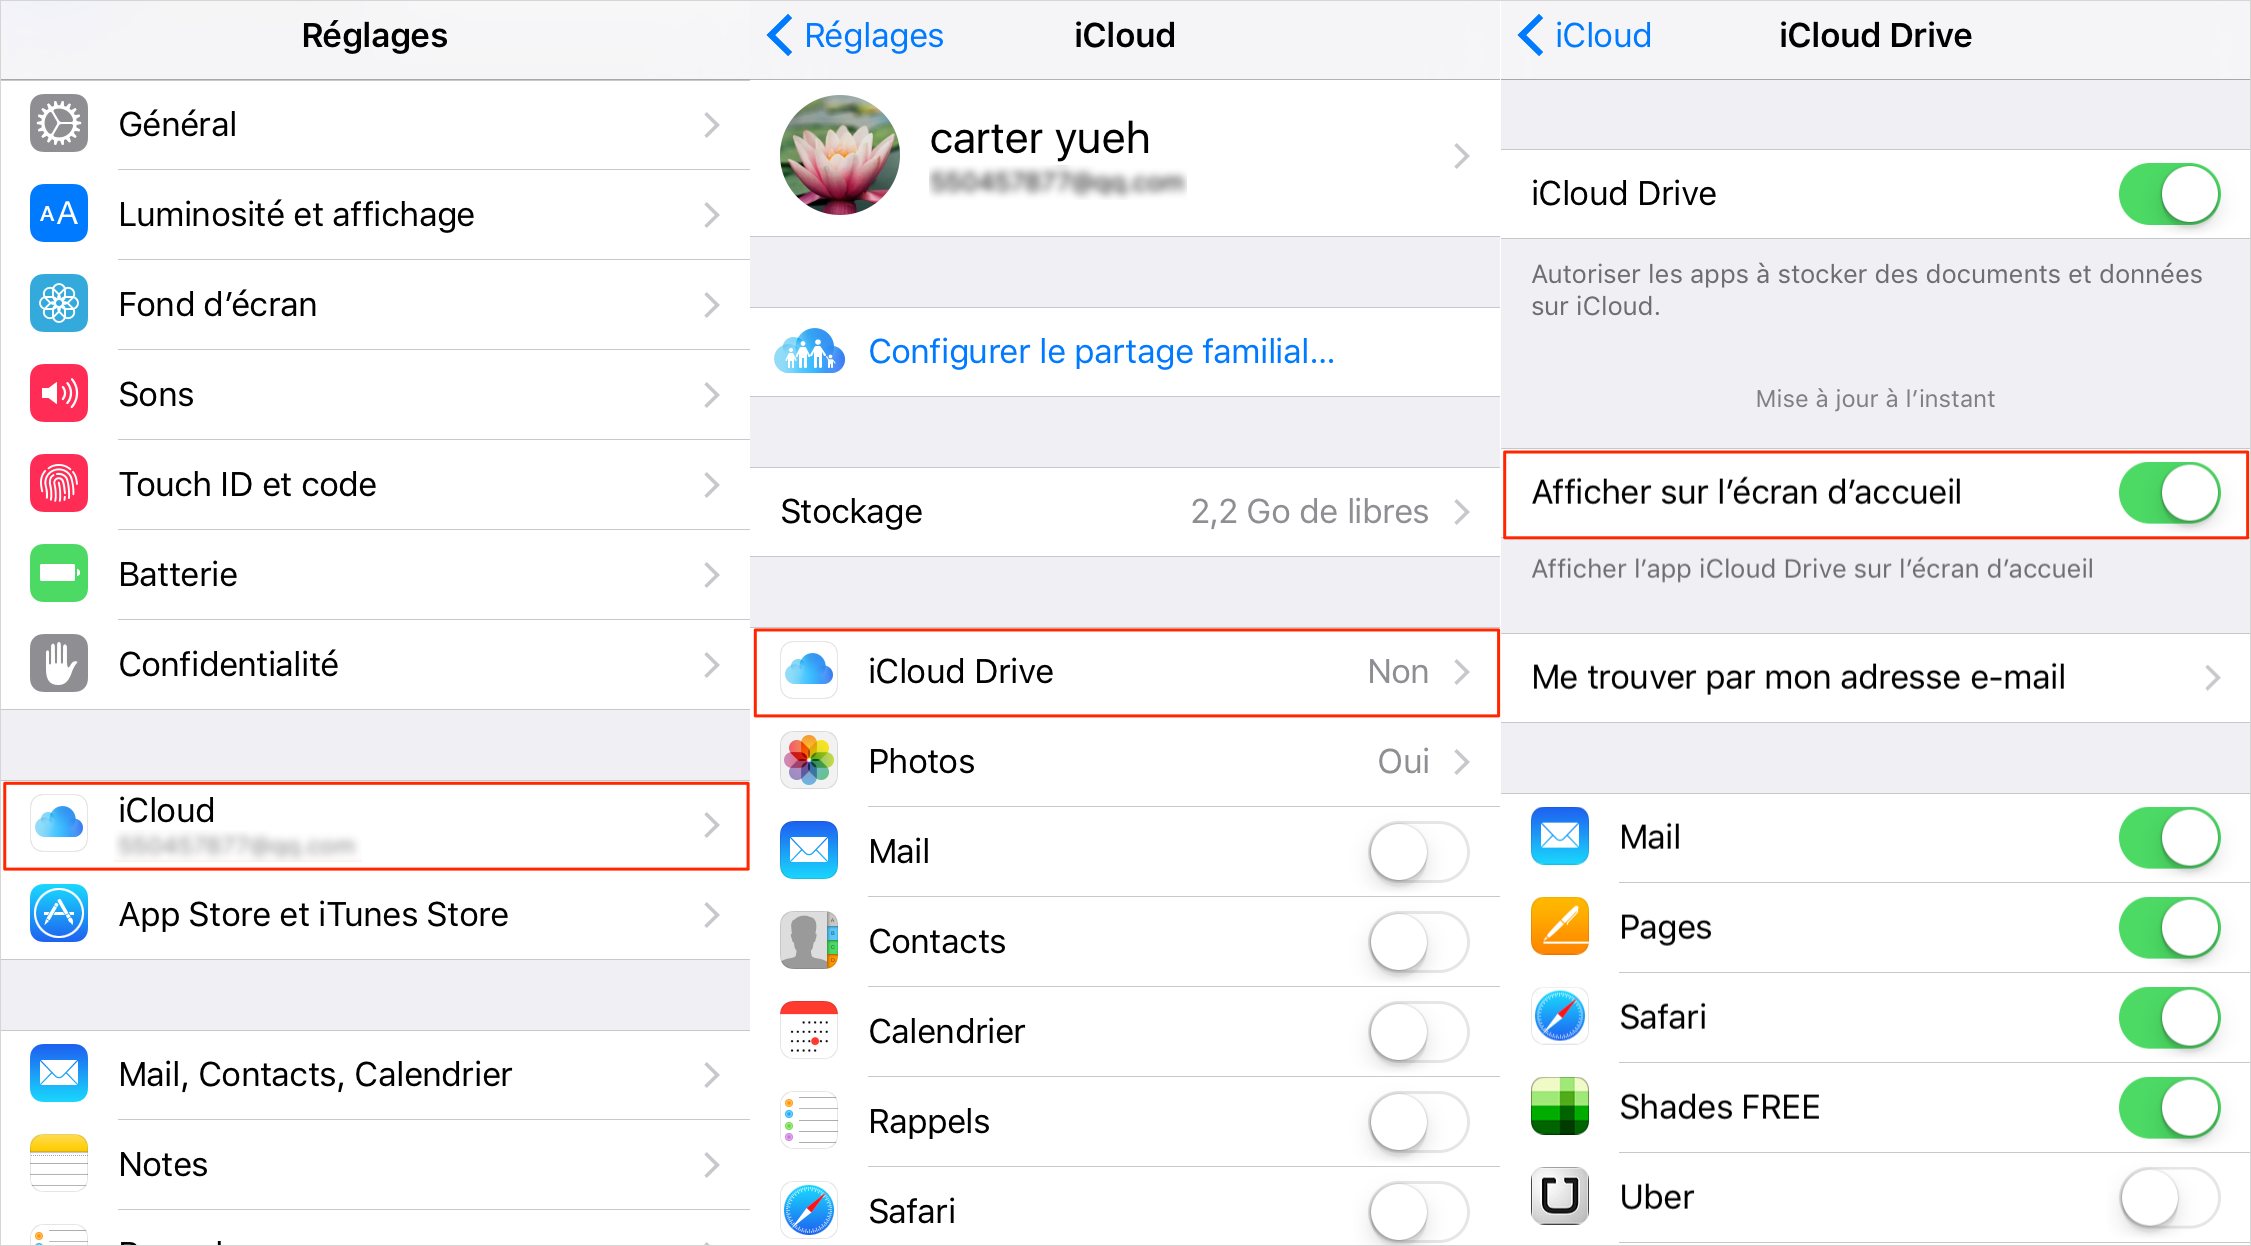Open Fond d'écran chevron
Screen dimensions: 2251x1246
[711, 305]
